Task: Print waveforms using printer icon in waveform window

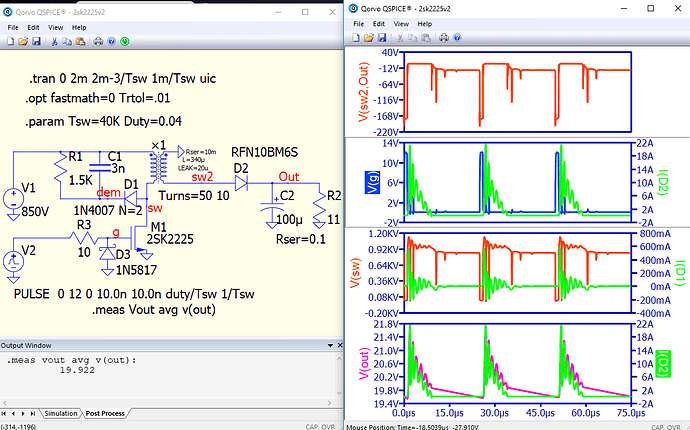Action: [443, 38]
